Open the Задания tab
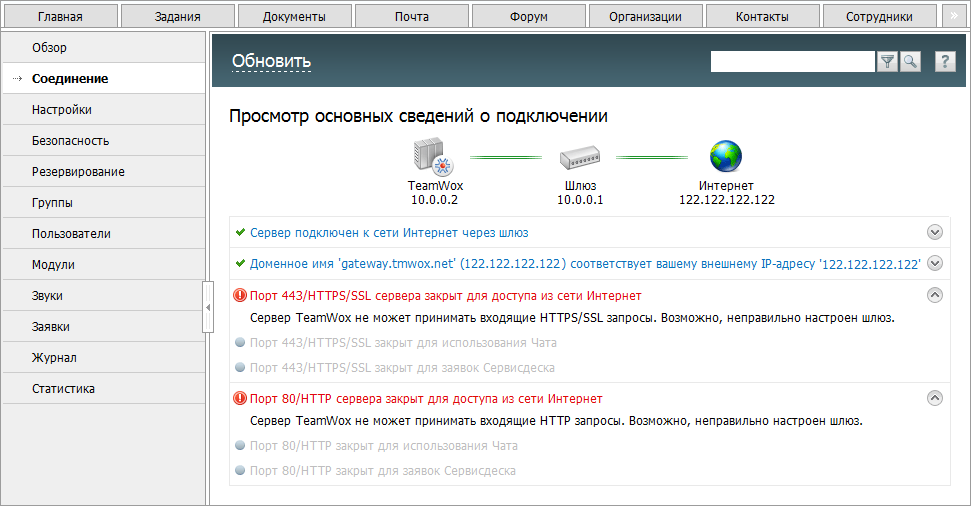The height and width of the screenshot is (506, 971). click(178, 17)
